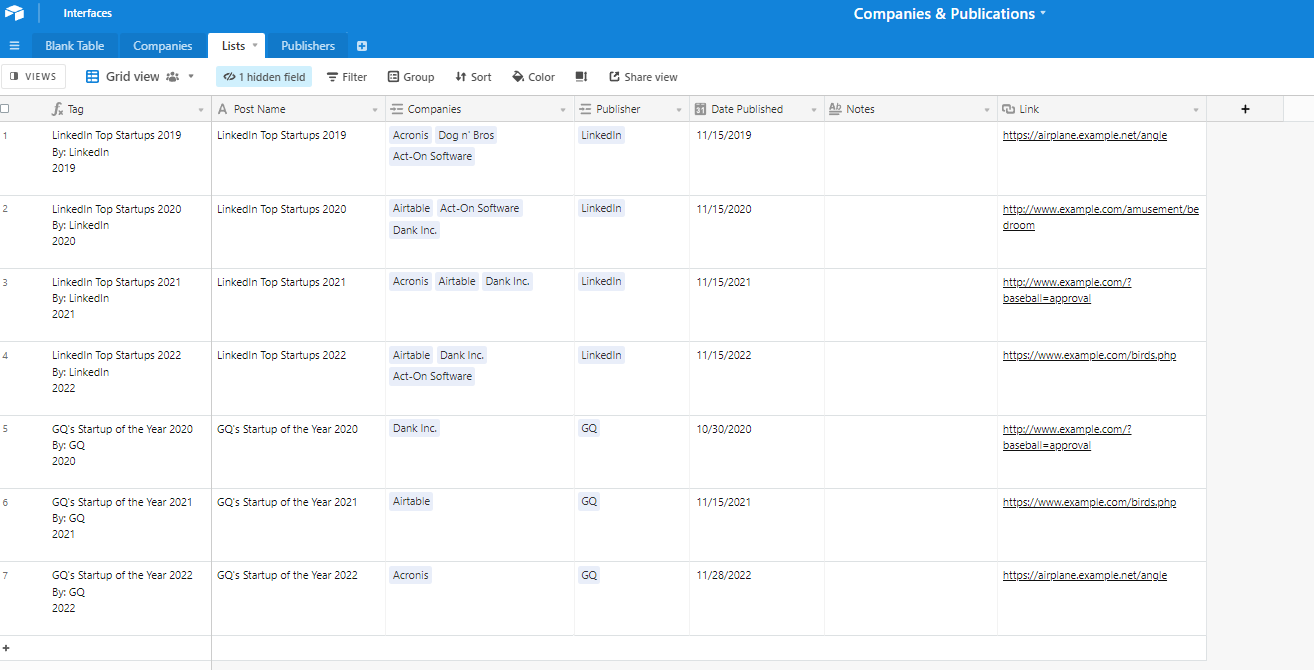Viewport: 1314px width, 670px height.
Task: Open the Filter options
Action: tap(347, 77)
